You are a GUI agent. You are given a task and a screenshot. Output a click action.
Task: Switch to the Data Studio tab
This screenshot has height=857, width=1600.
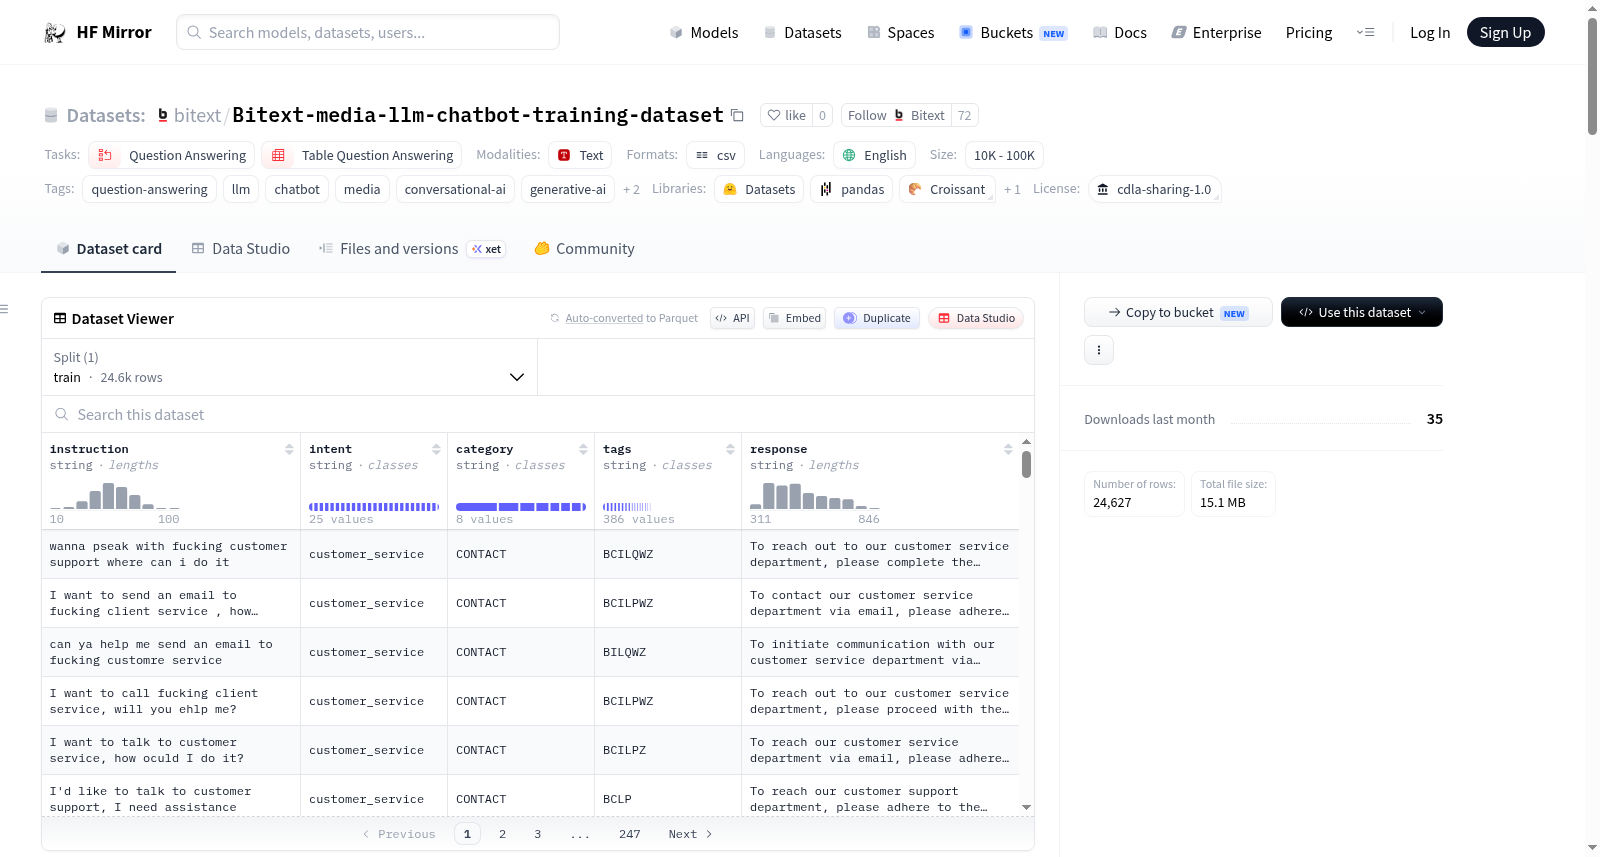(x=241, y=249)
